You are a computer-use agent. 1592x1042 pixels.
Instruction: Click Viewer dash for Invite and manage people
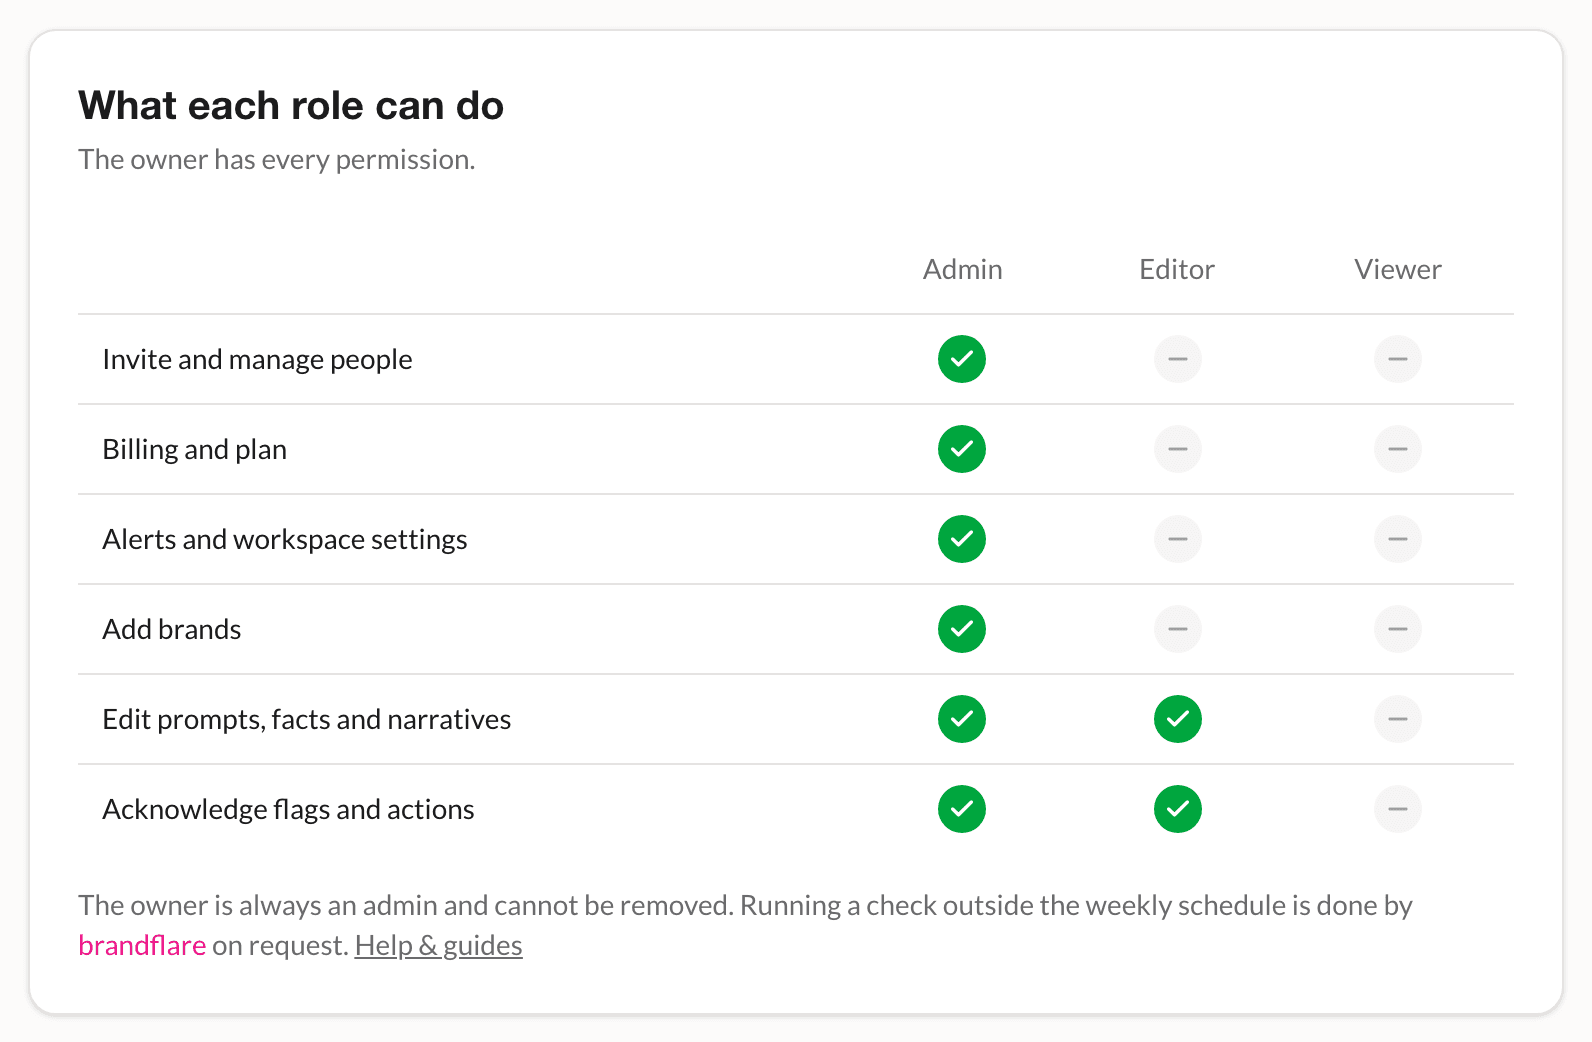click(1398, 359)
